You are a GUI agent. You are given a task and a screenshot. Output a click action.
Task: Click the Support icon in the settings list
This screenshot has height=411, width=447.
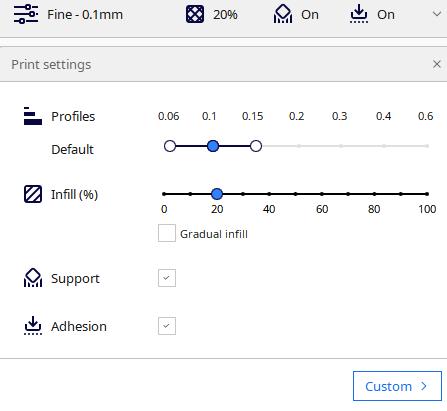point(33,278)
